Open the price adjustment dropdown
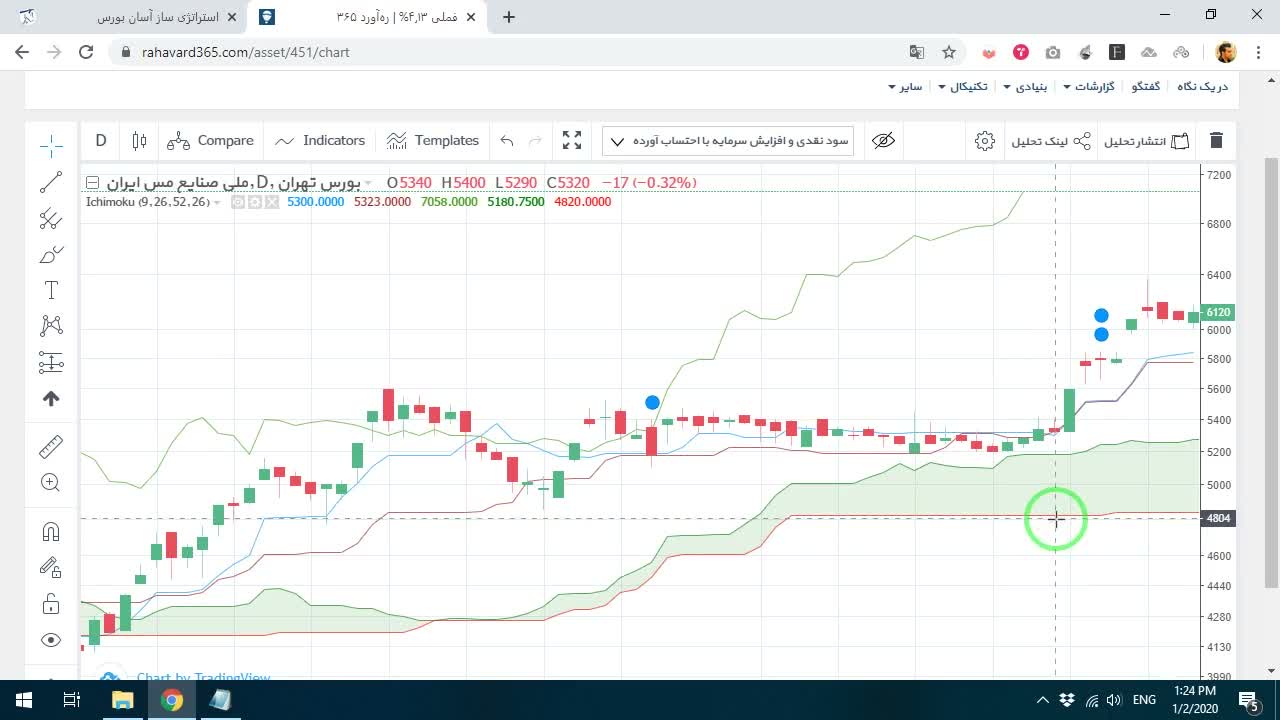Image resolution: width=1280 pixels, height=720 pixels. [728, 141]
